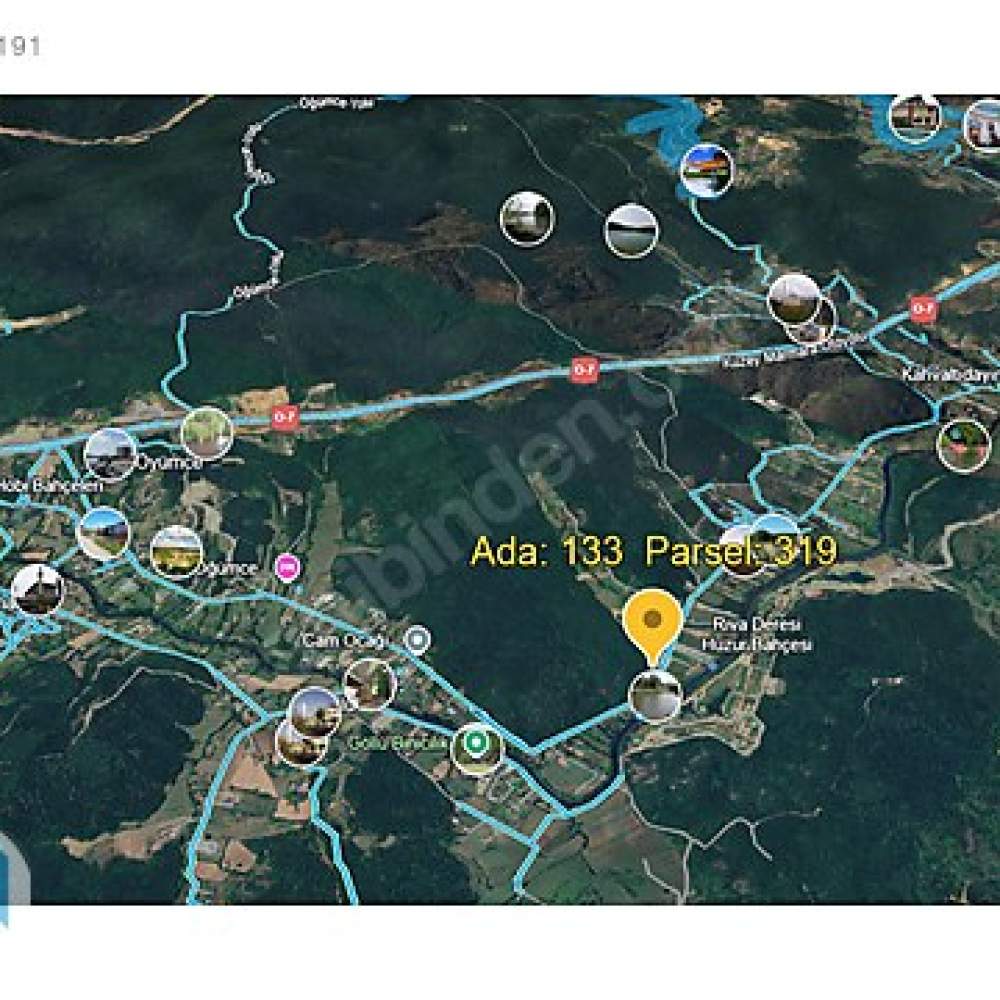Viewport: 1000px width, 1000px height.
Task: Select the pink marker next to Öğümce
Action: pyautogui.click(x=288, y=566)
